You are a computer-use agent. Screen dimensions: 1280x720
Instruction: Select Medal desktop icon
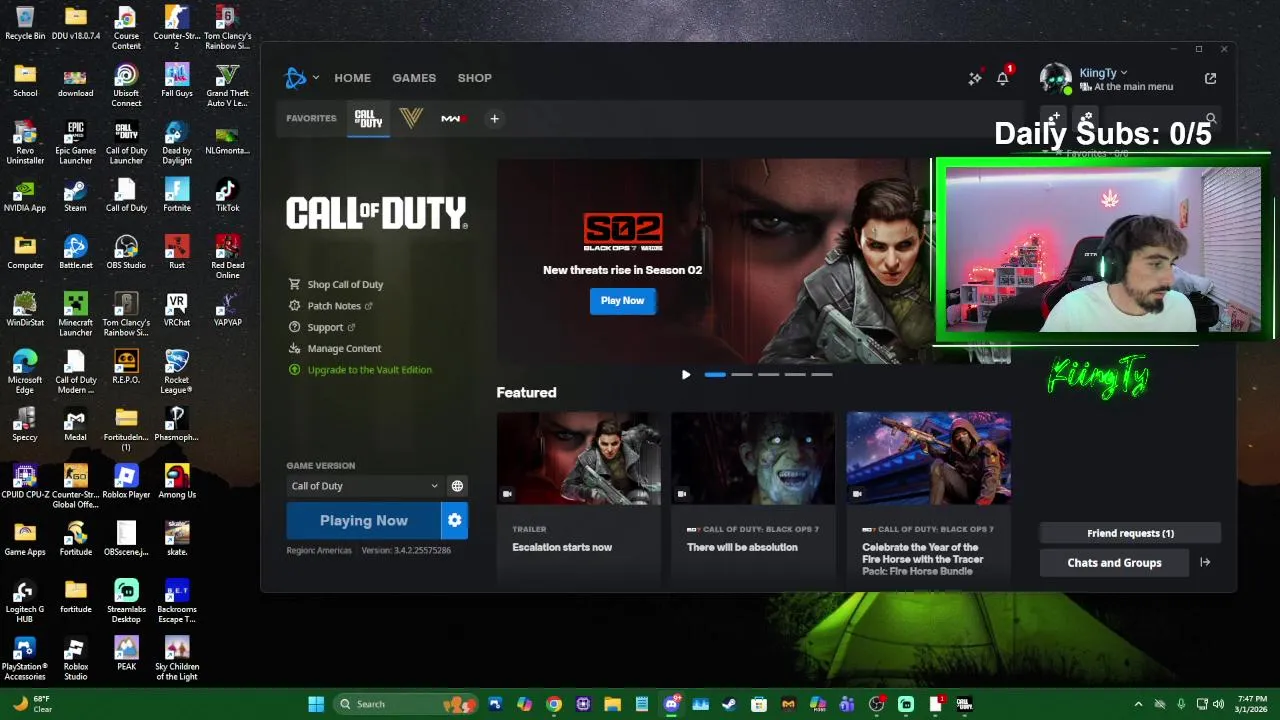(x=75, y=424)
